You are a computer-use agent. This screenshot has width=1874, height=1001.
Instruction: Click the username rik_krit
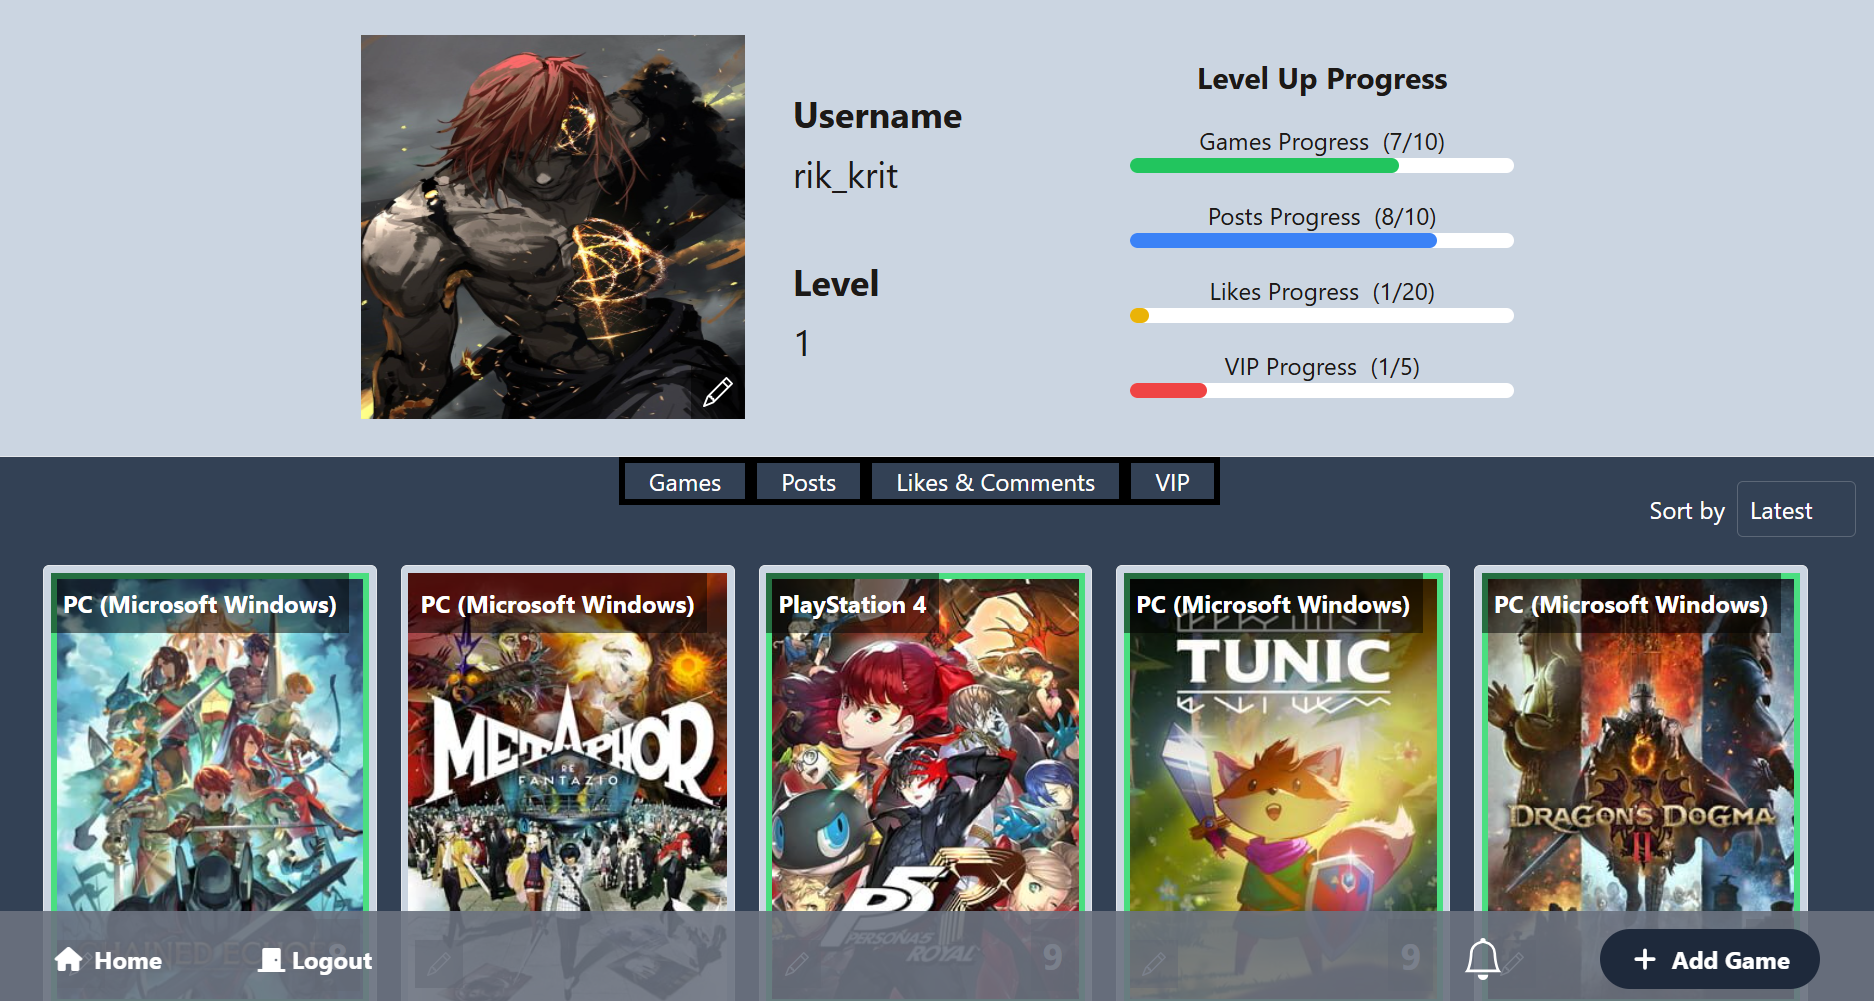point(846,176)
